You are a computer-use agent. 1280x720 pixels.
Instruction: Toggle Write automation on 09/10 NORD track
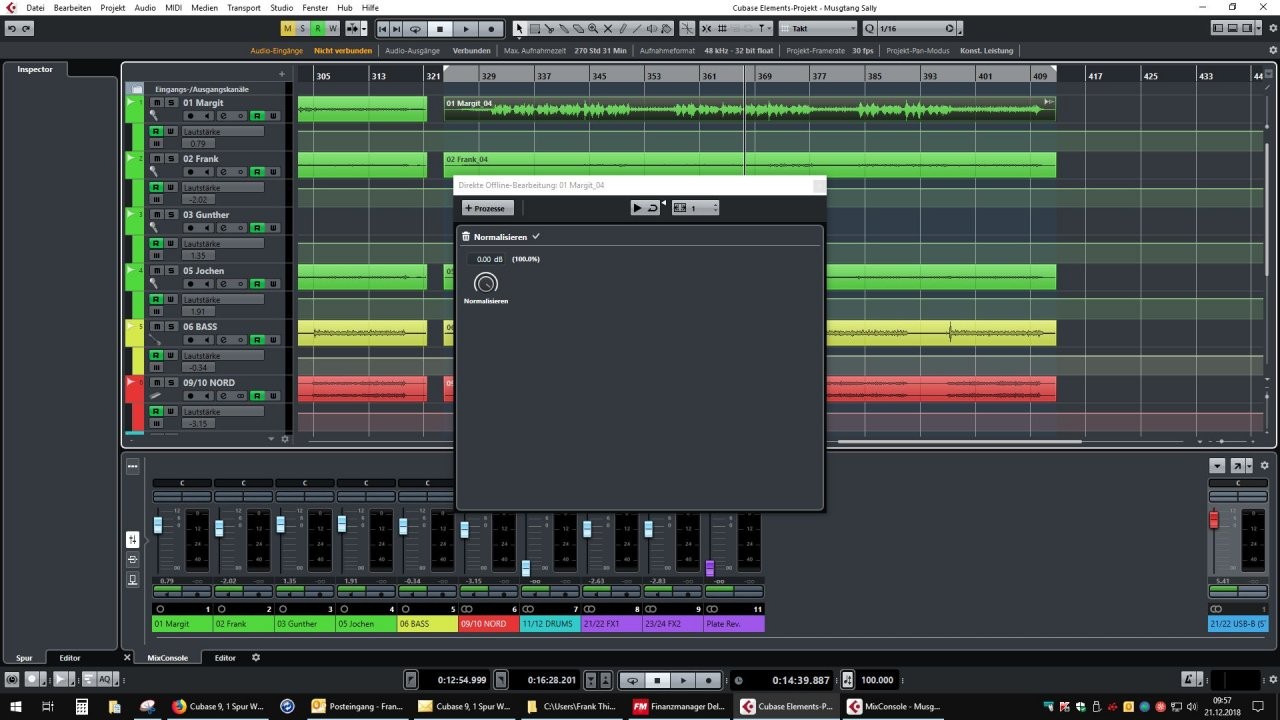coord(273,396)
